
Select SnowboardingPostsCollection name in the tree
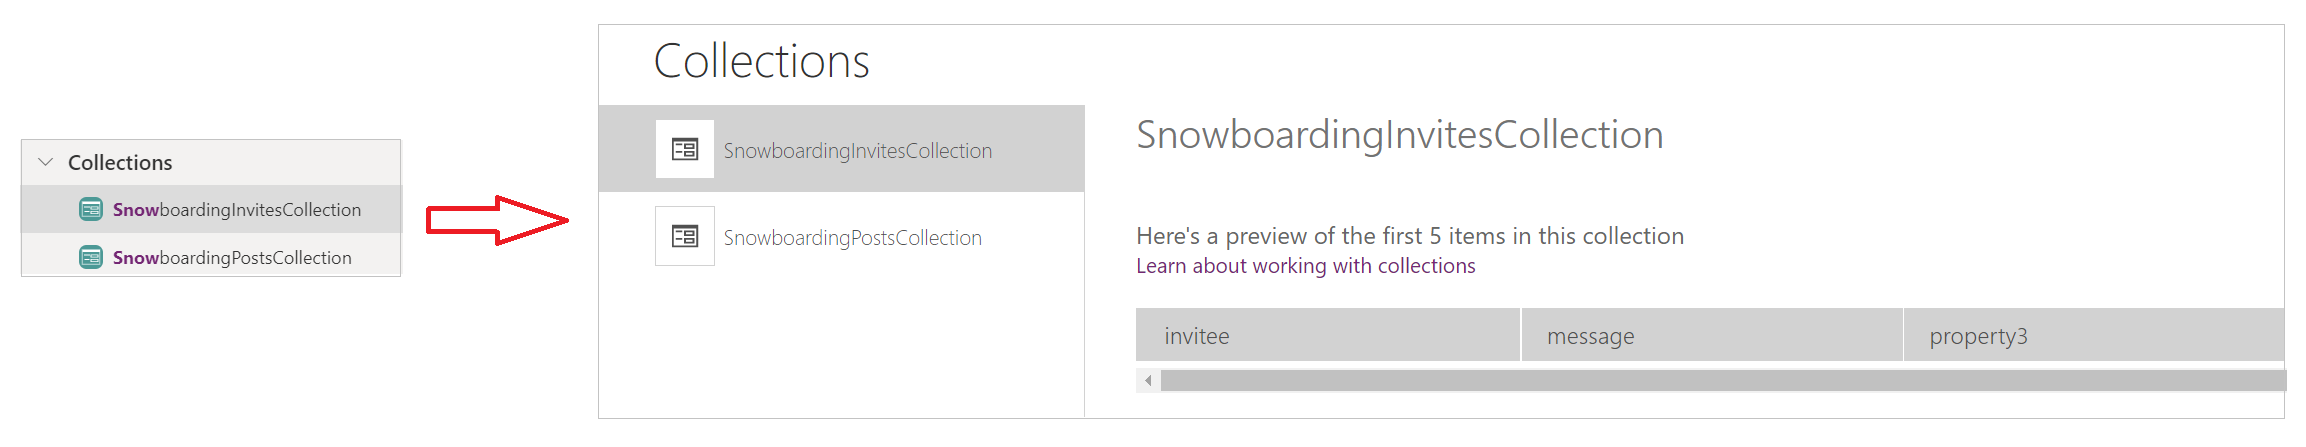(232, 258)
